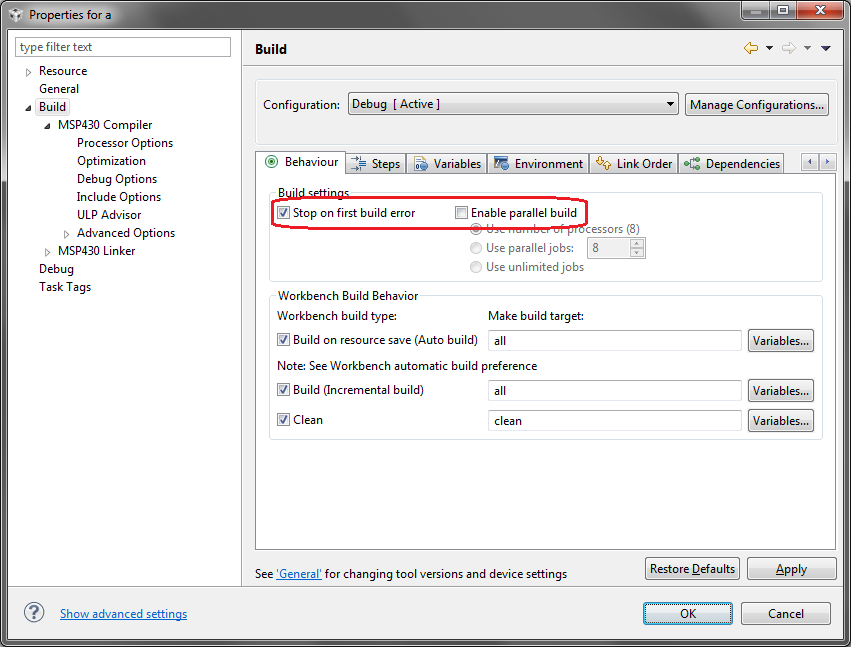The width and height of the screenshot is (851, 647).
Task: Select the Variables tab icon
Action: pos(421,162)
